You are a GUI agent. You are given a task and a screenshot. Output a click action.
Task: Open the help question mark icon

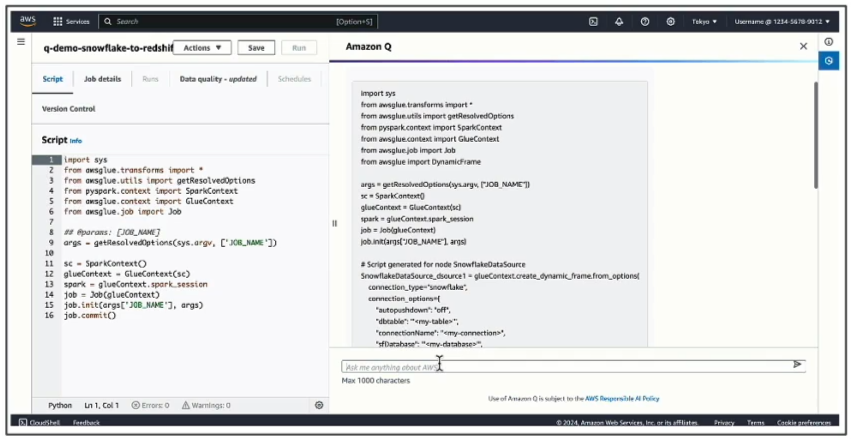[645, 21]
